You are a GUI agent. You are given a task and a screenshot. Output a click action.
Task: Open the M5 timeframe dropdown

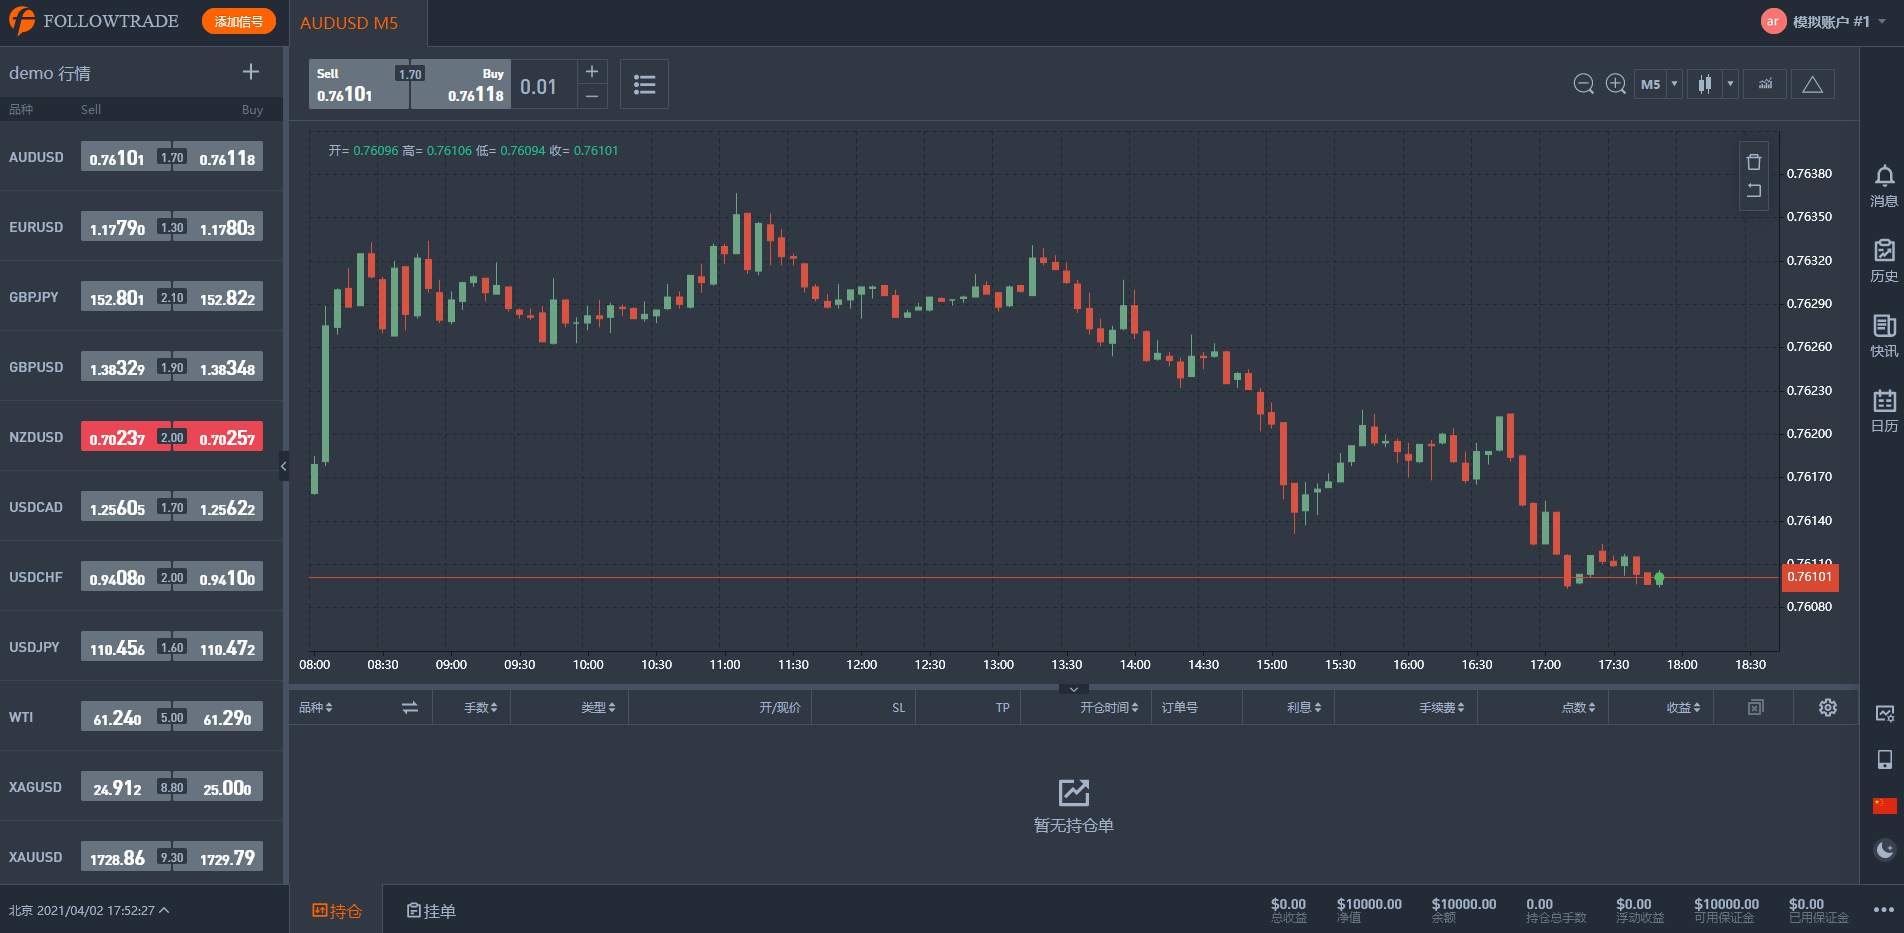pyautogui.click(x=1658, y=84)
